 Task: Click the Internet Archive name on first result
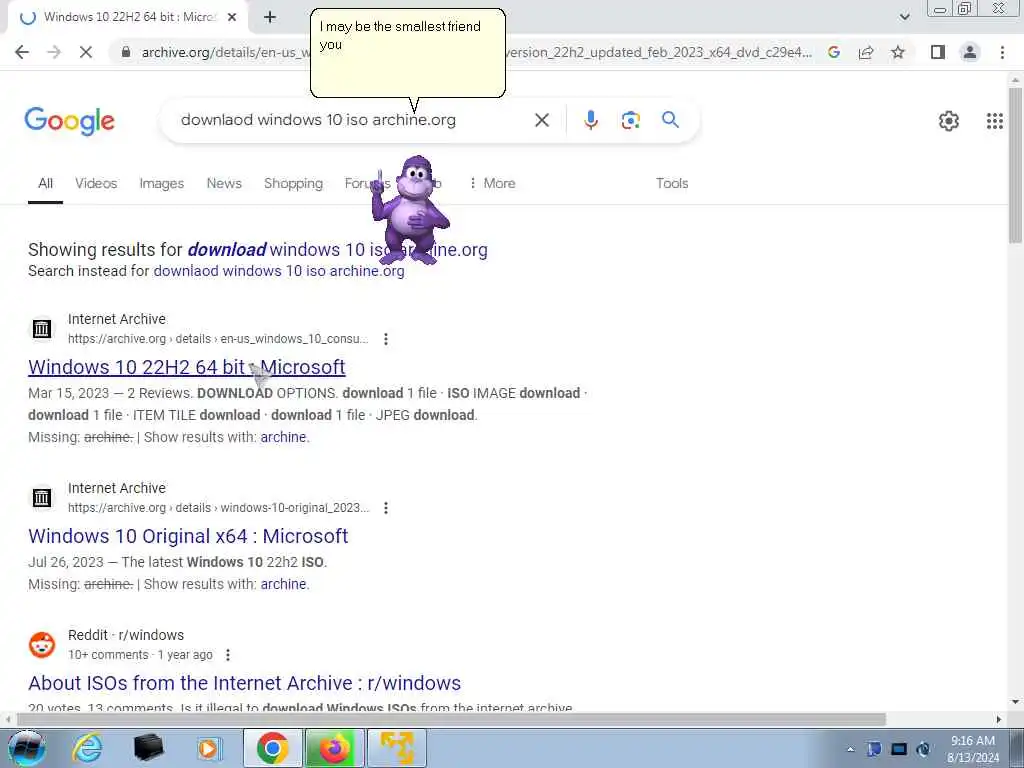[117, 319]
